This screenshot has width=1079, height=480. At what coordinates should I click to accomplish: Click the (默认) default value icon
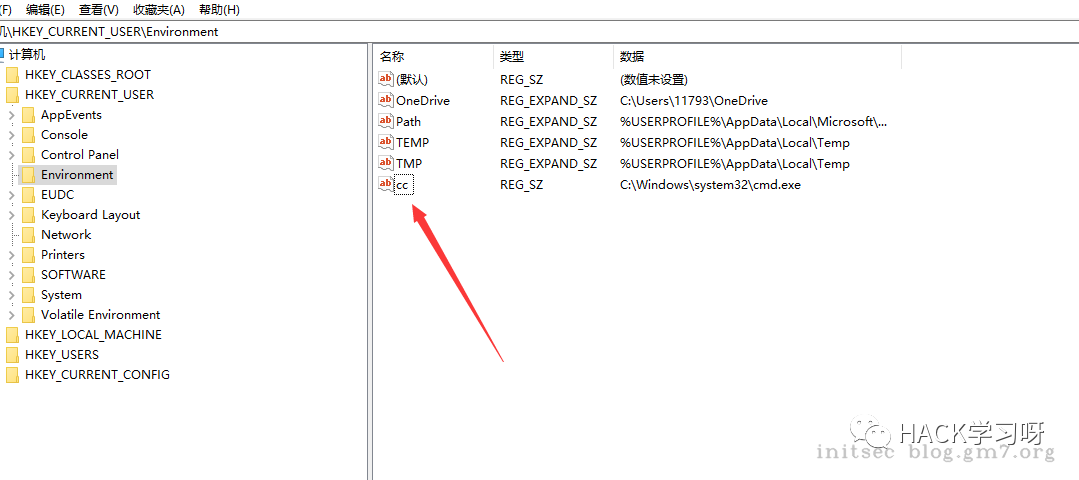(386, 79)
